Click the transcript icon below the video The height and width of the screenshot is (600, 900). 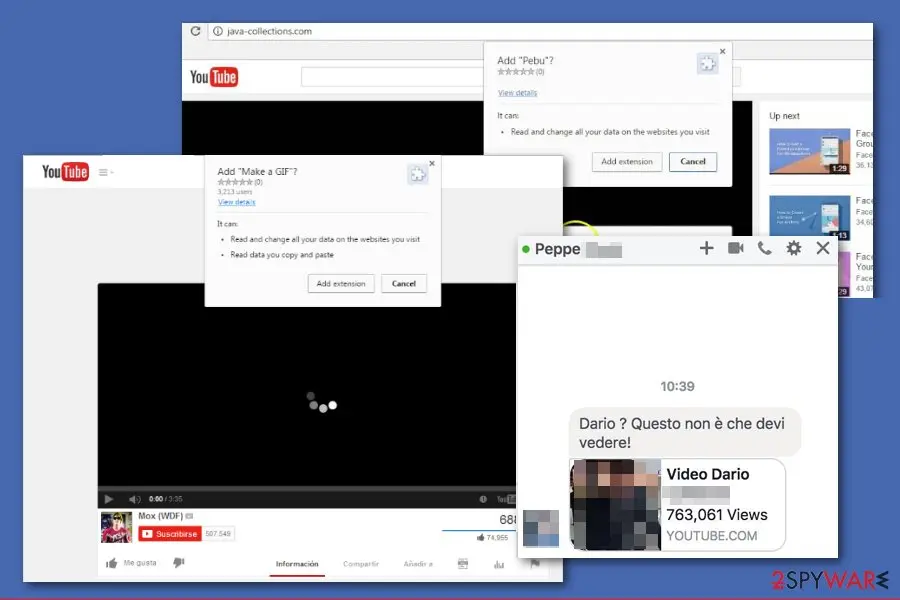point(463,564)
